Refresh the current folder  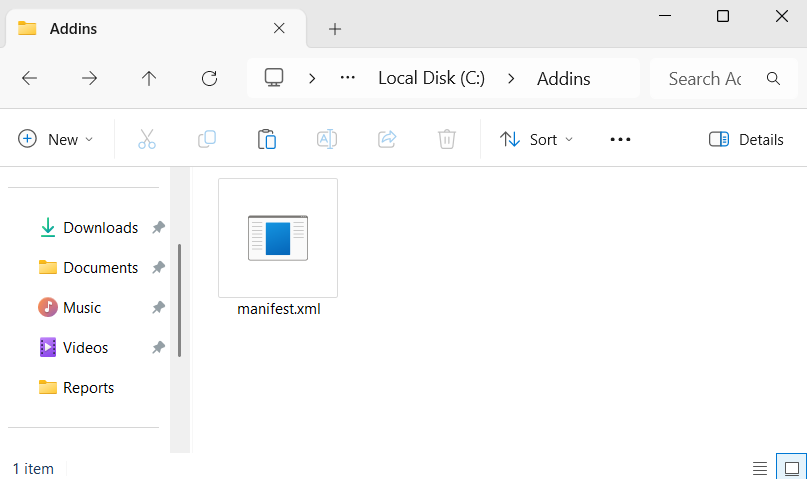(x=209, y=78)
